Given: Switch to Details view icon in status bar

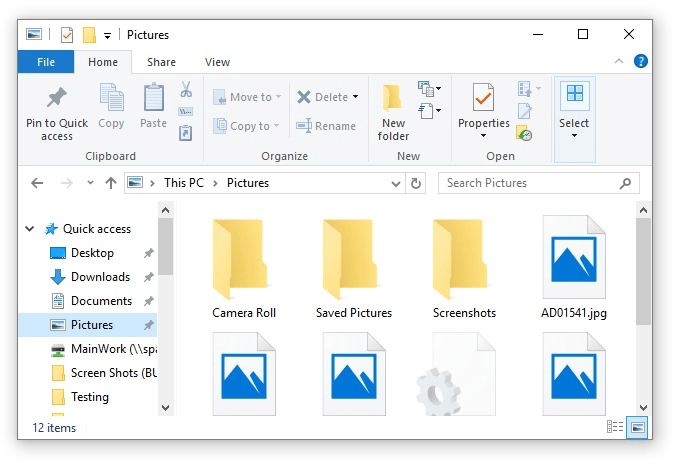Looking at the screenshot, I should point(615,427).
